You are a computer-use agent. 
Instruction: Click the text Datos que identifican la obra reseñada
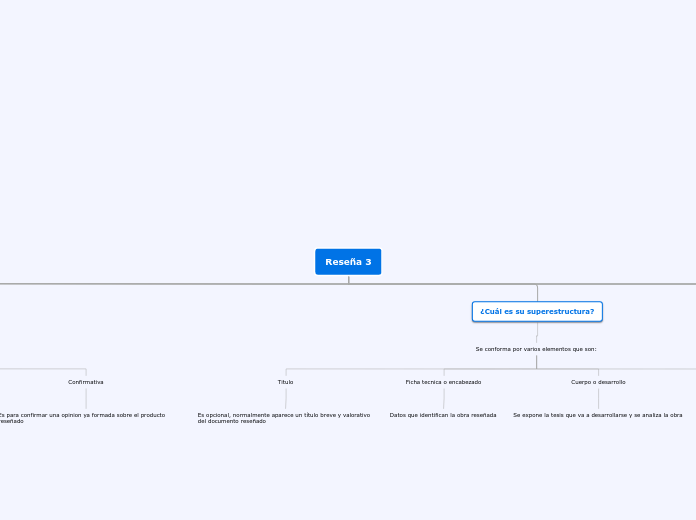[443, 415]
